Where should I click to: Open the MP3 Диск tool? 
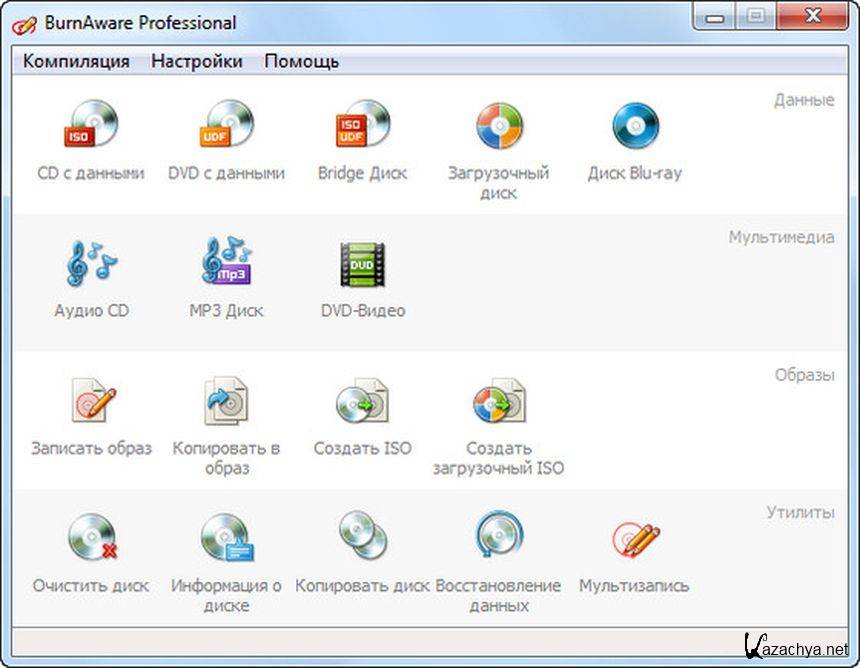click(x=226, y=265)
